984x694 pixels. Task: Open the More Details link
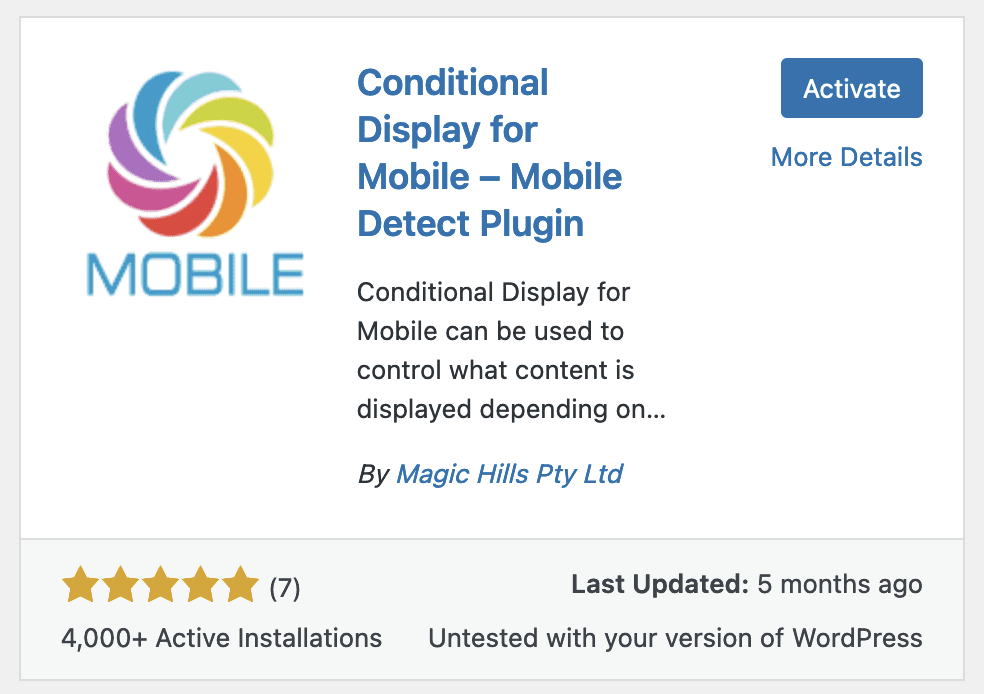847,157
